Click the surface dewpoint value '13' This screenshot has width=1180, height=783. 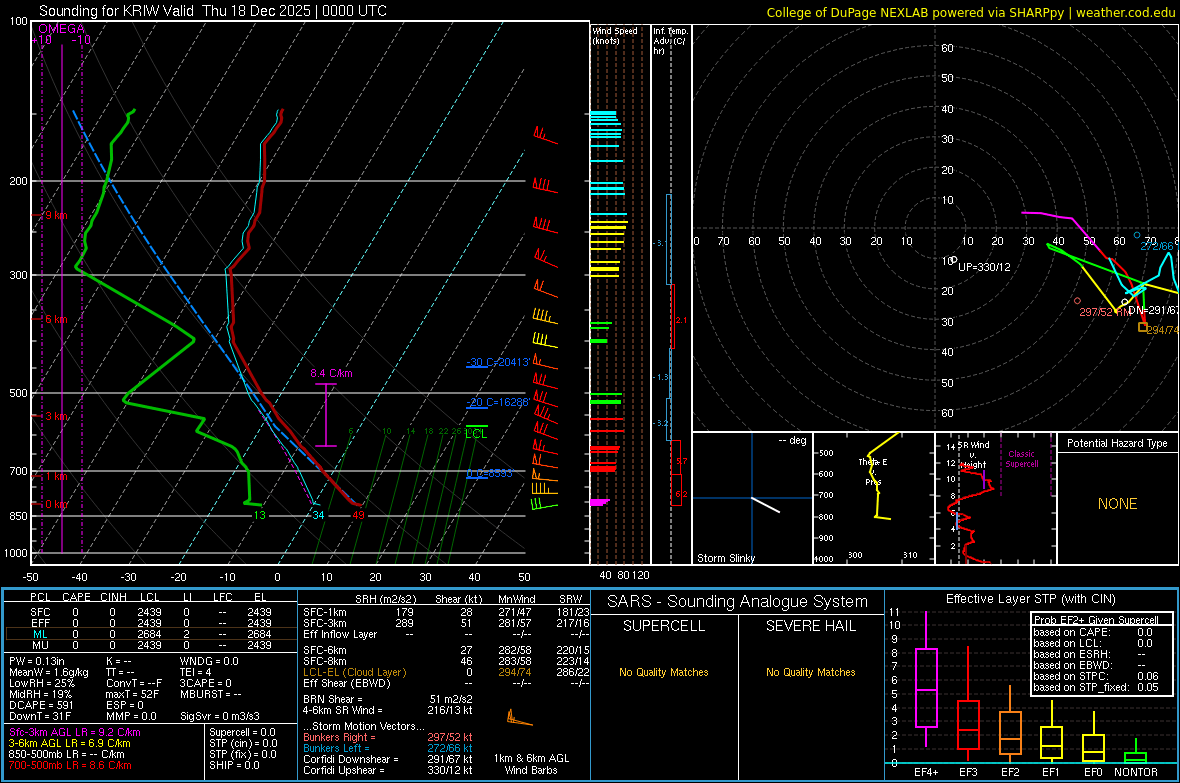coord(260,516)
